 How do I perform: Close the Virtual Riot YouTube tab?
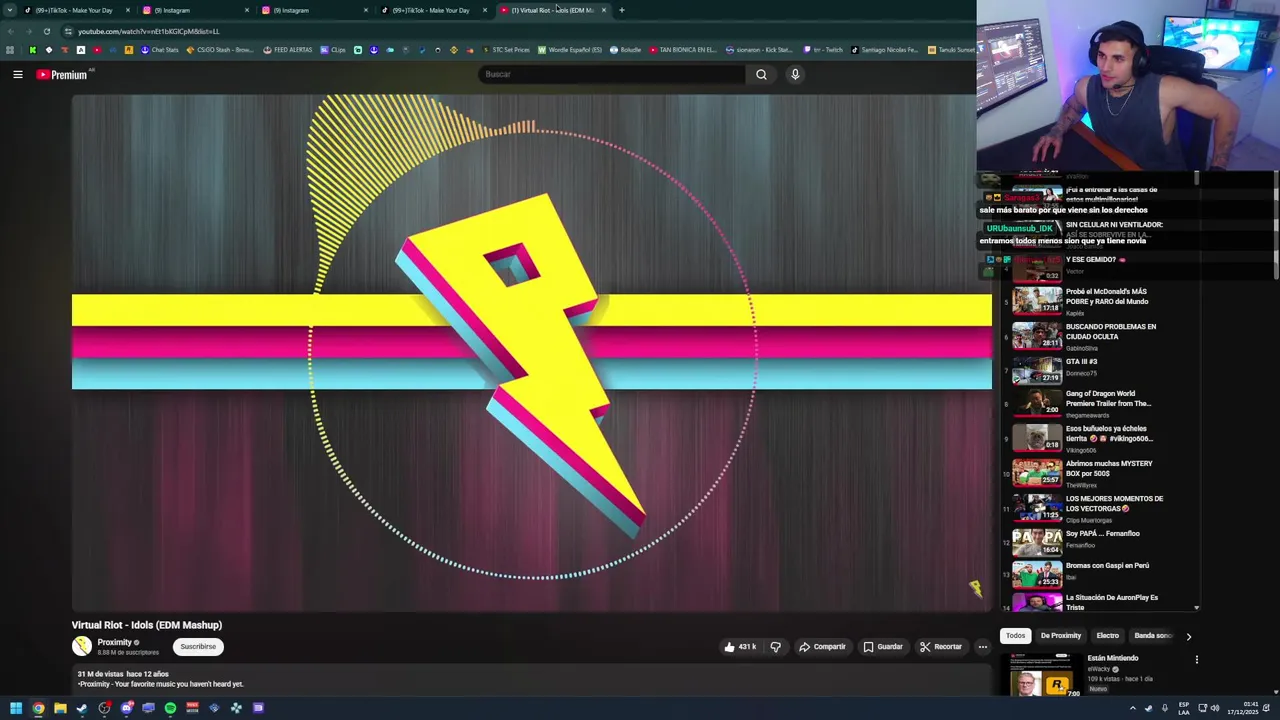[603, 10]
